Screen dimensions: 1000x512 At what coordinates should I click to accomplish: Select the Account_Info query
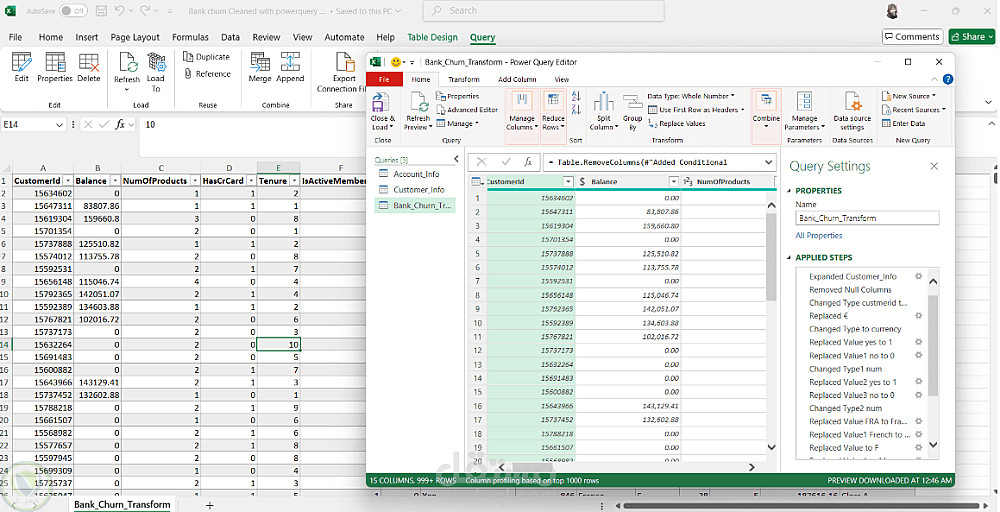coord(416,174)
